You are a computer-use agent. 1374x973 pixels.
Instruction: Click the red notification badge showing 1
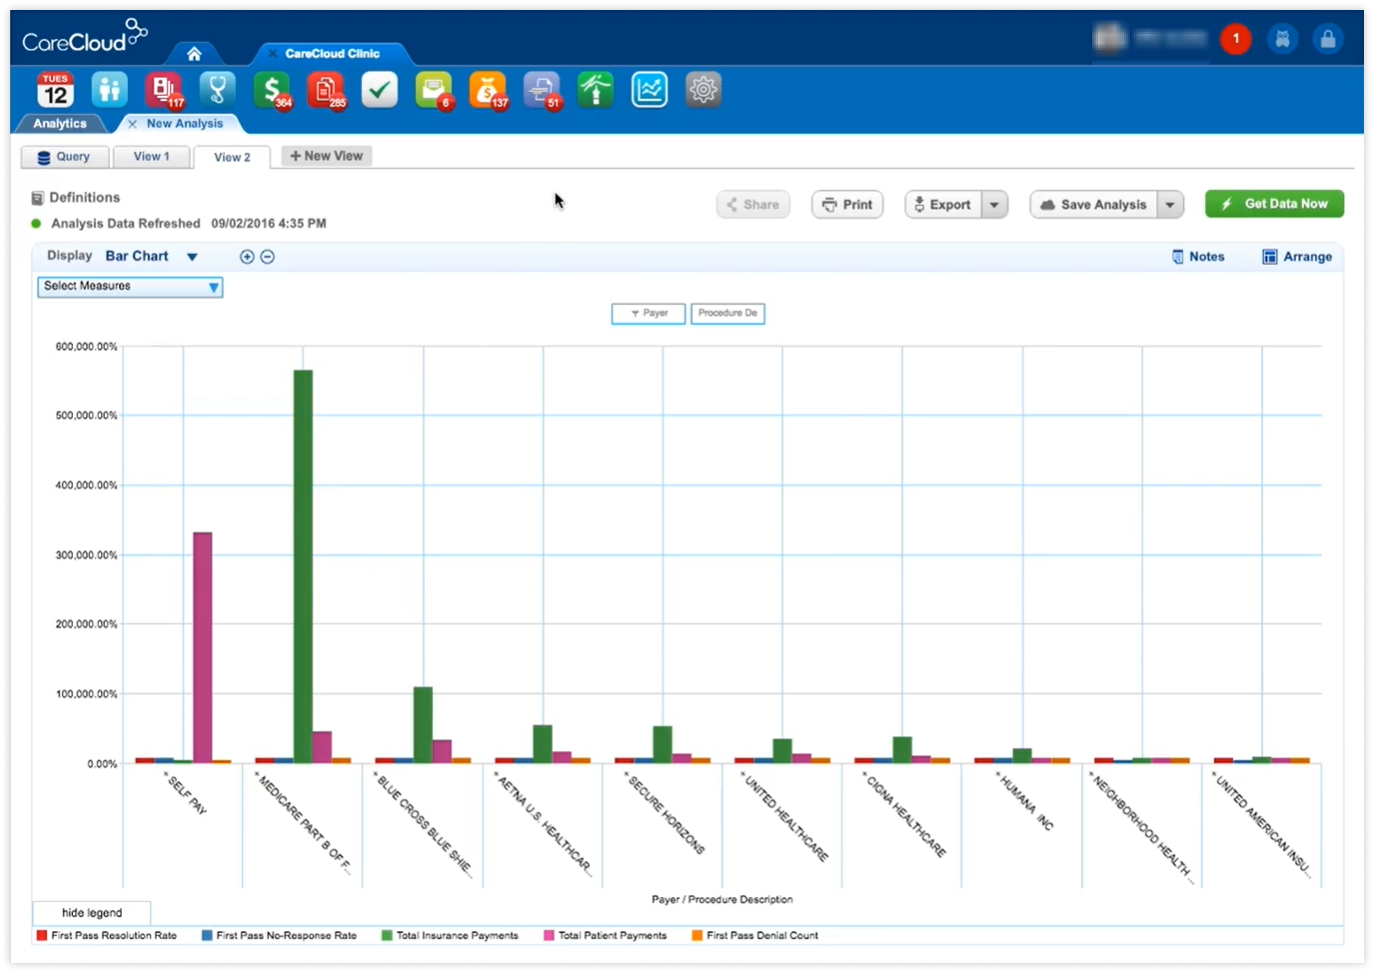click(x=1236, y=39)
